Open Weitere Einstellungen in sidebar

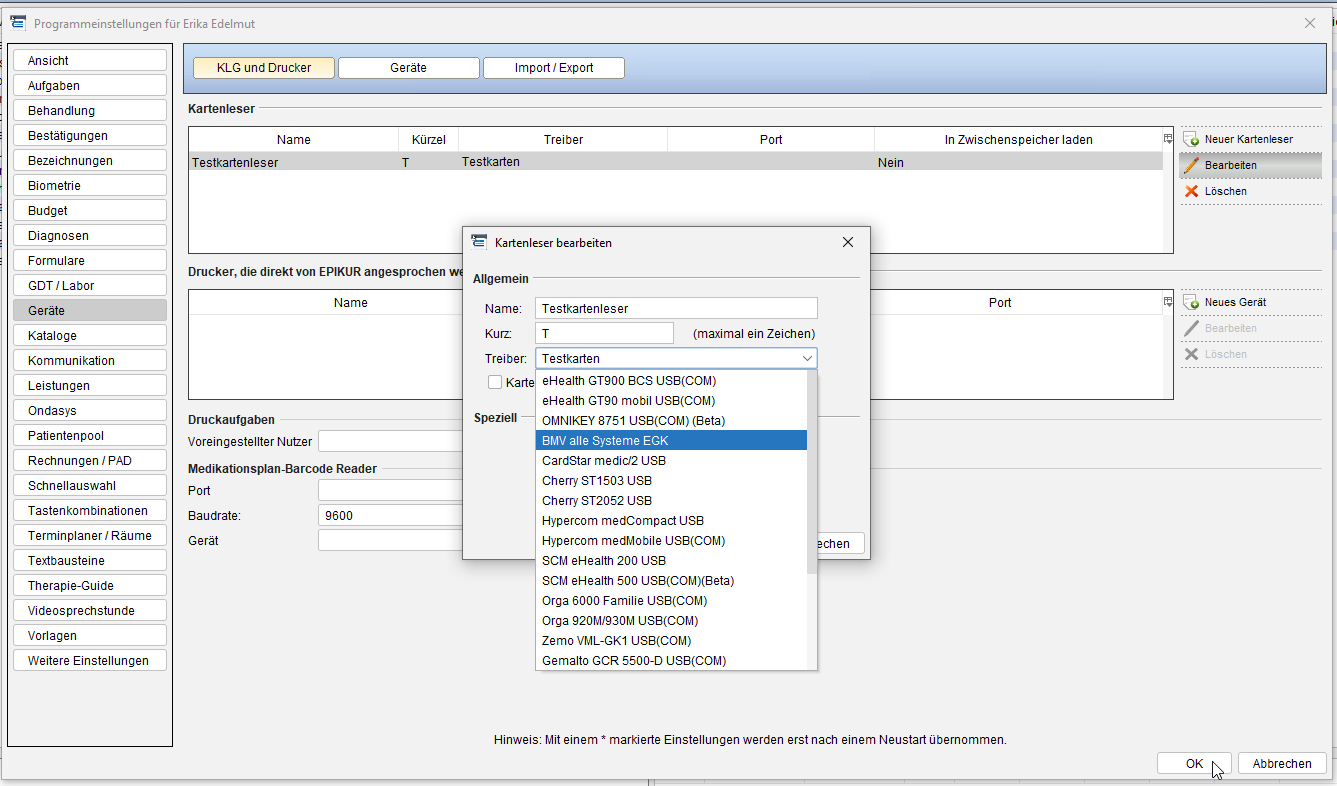click(90, 661)
